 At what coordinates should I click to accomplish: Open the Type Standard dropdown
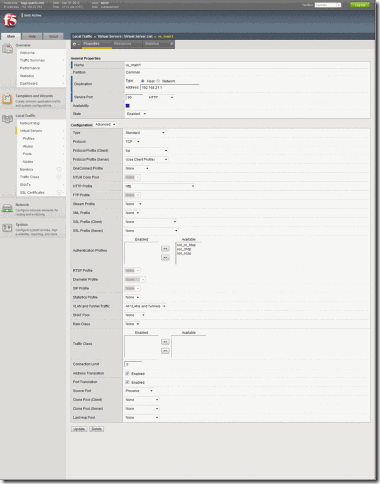coord(145,133)
